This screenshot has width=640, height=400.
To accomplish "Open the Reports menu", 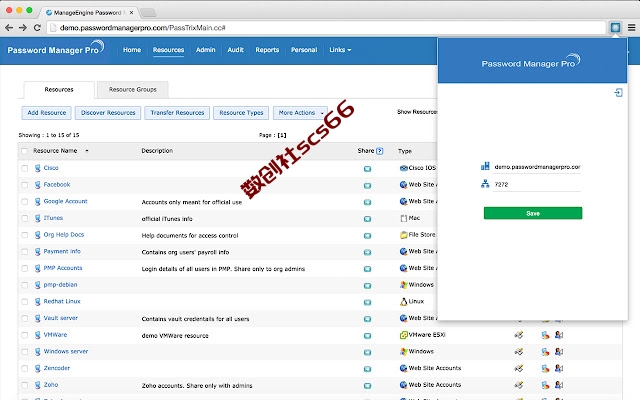I will (267, 50).
